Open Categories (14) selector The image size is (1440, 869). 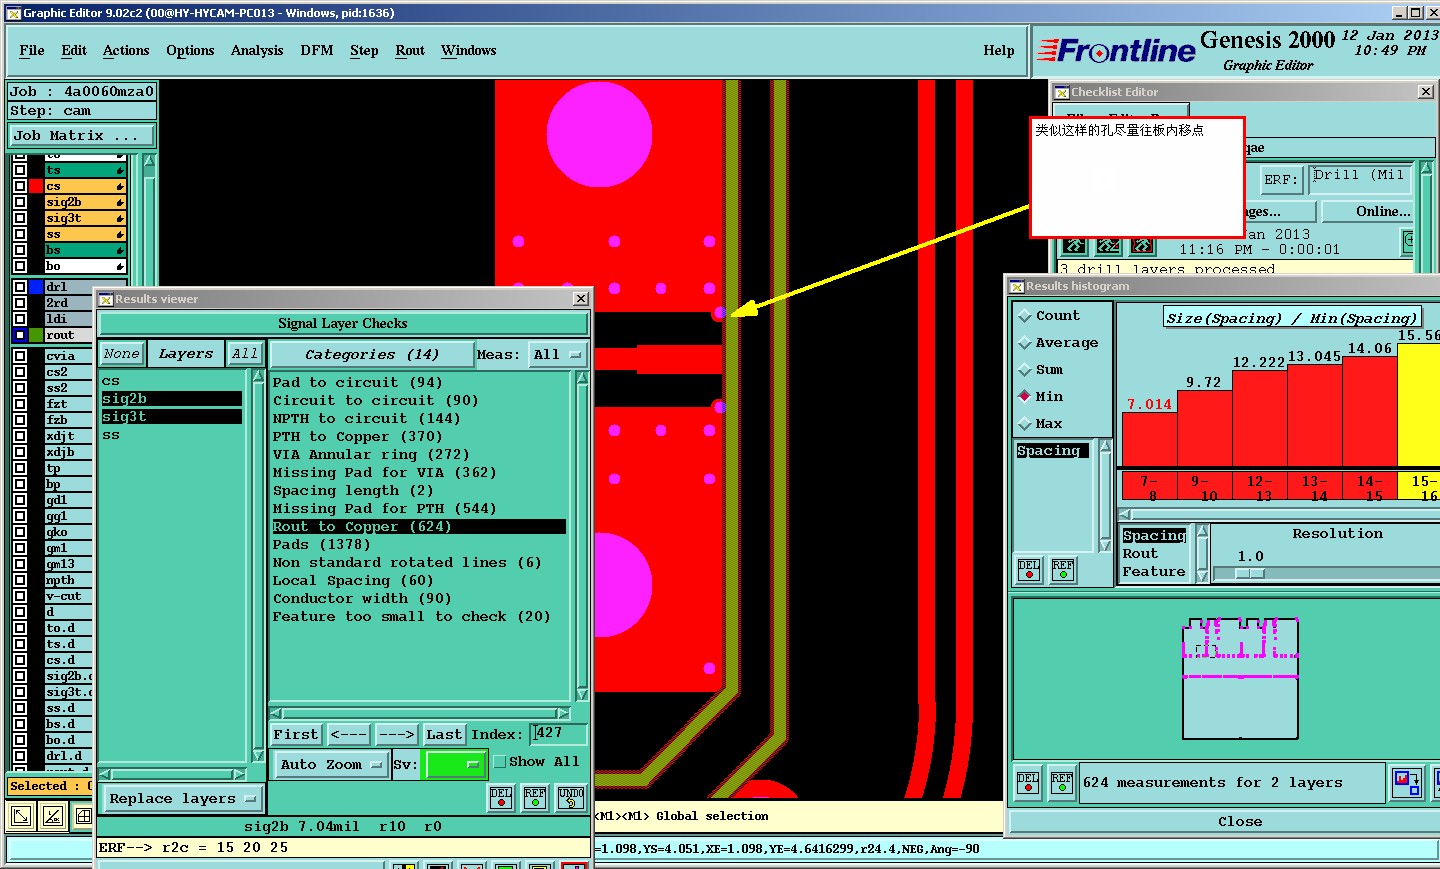click(x=372, y=355)
